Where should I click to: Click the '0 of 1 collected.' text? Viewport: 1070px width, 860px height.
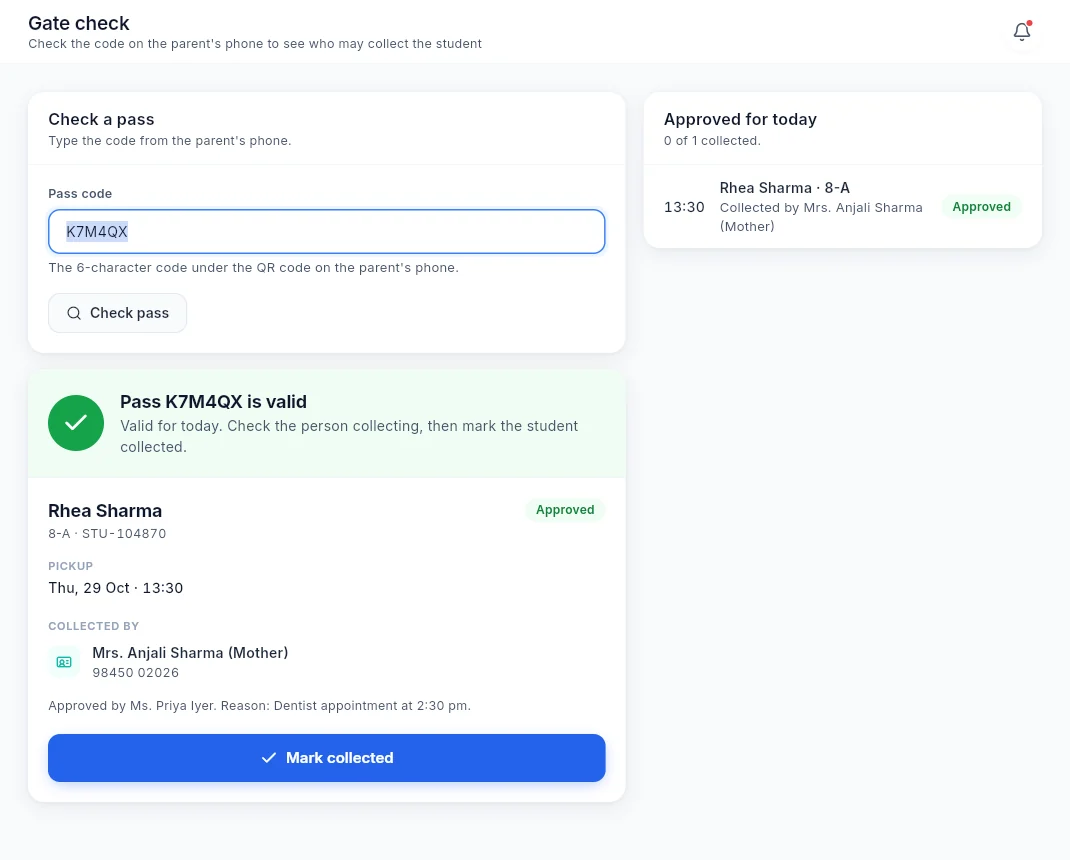click(712, 141)
